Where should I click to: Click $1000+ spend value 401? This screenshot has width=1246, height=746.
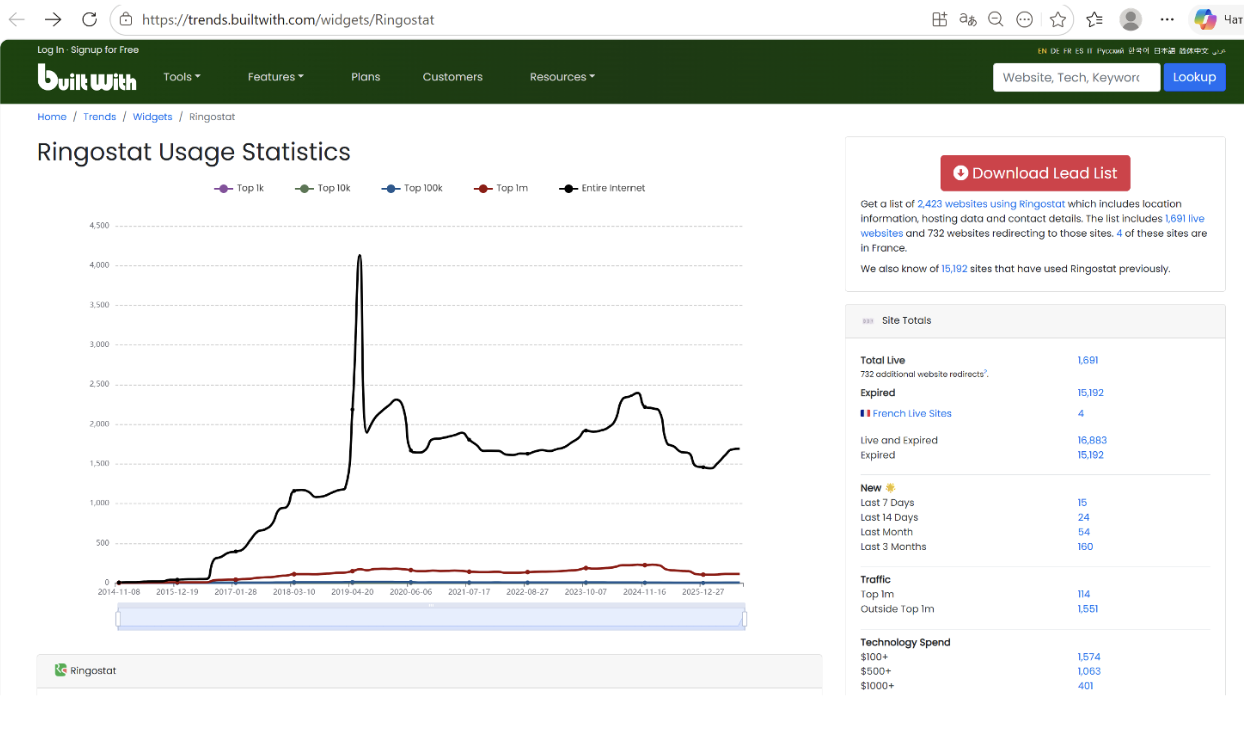(1085, 686)
